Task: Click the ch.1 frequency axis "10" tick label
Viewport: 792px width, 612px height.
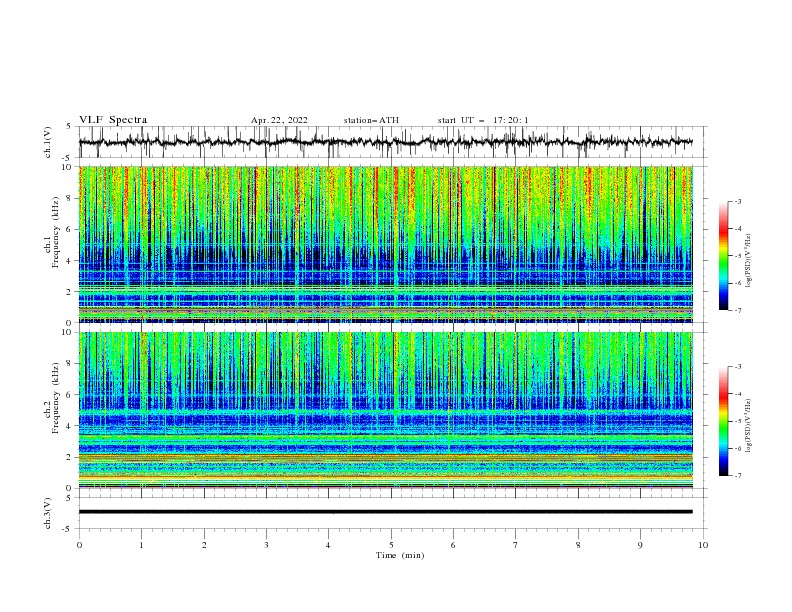Action: (67, 167)
